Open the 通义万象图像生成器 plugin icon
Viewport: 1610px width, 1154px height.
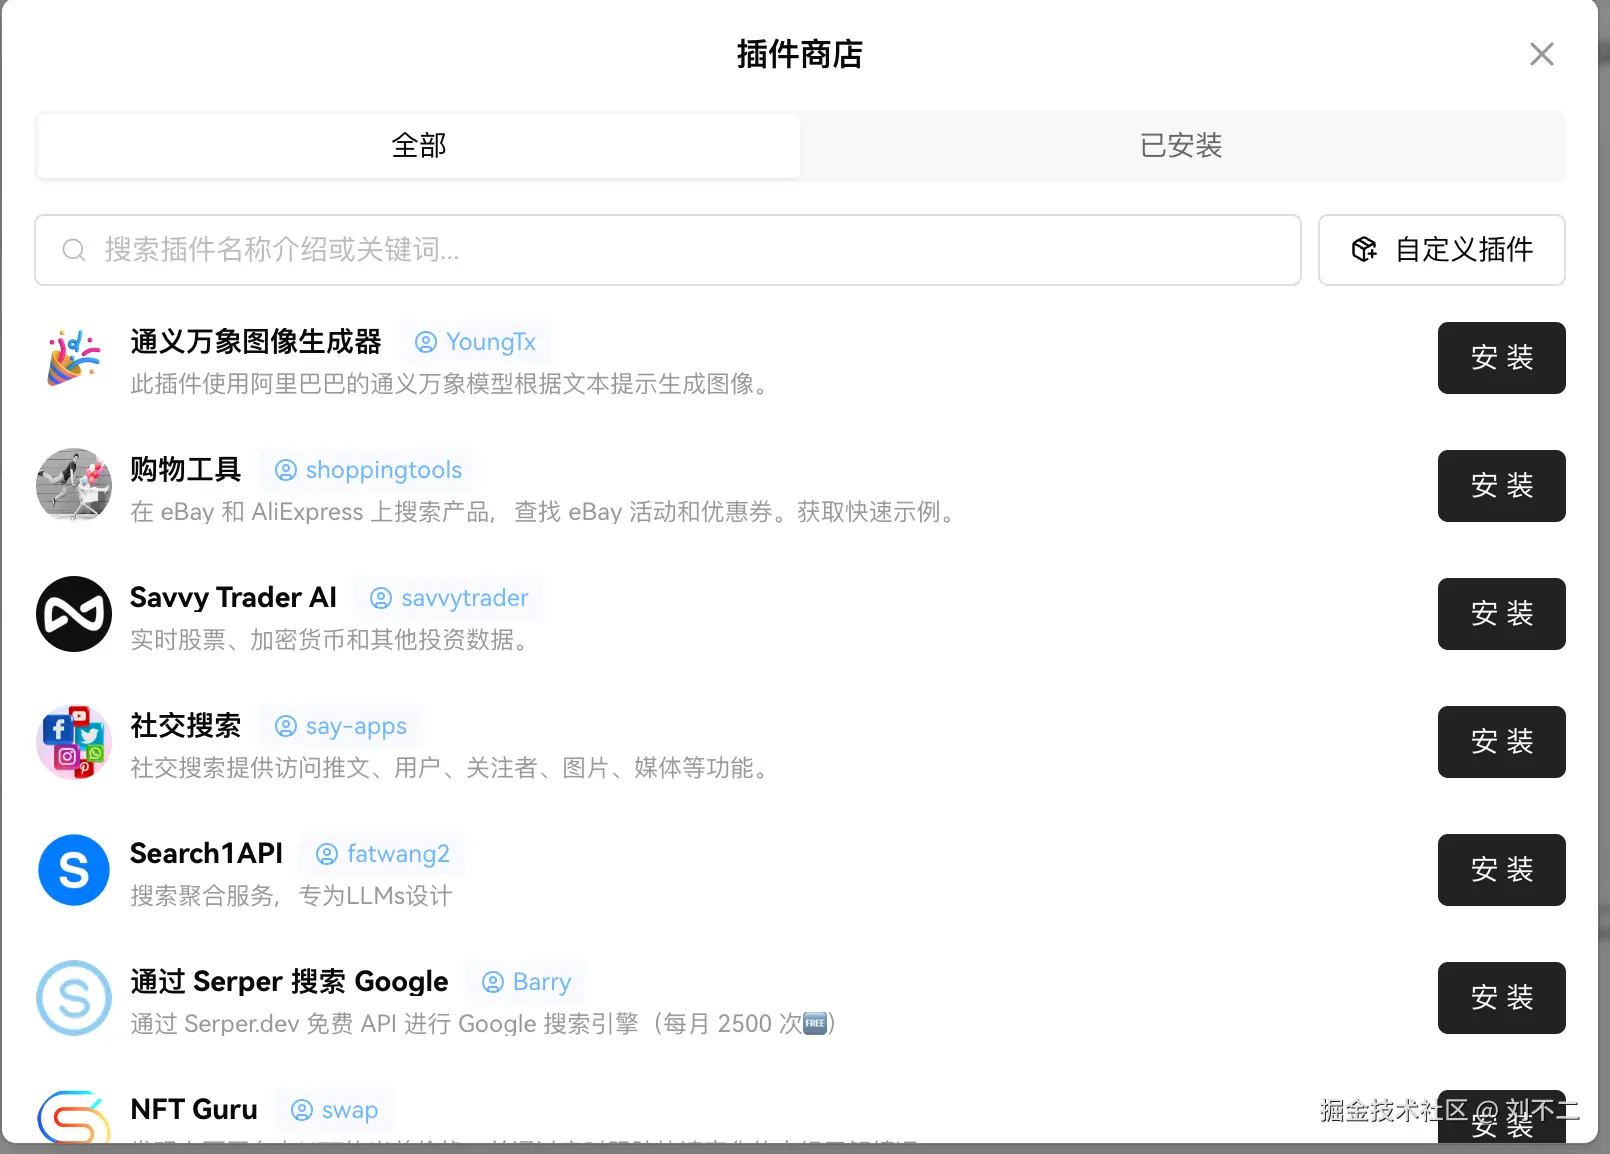pyautogui.click(x=74, y=358)
